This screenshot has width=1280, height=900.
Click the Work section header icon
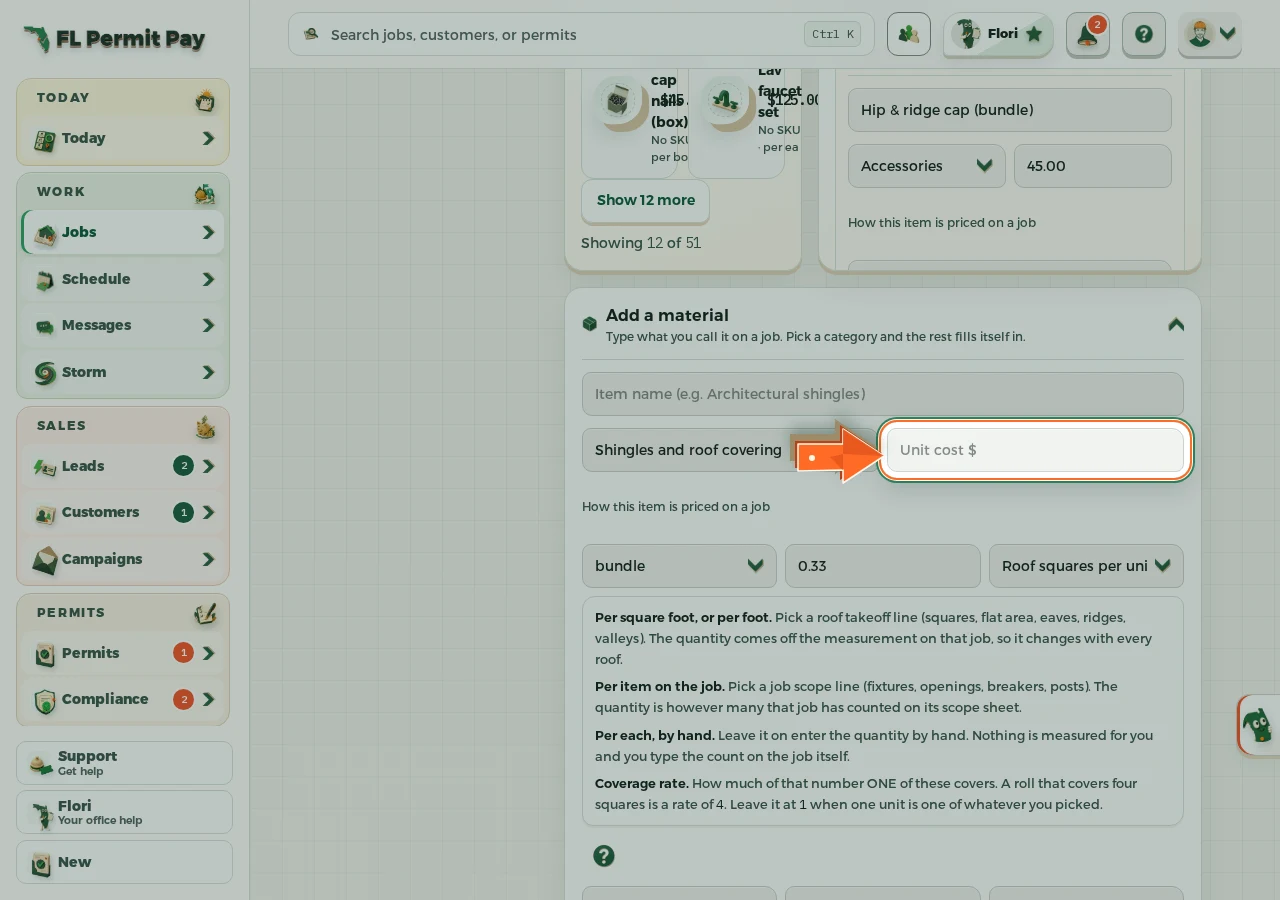205,193
